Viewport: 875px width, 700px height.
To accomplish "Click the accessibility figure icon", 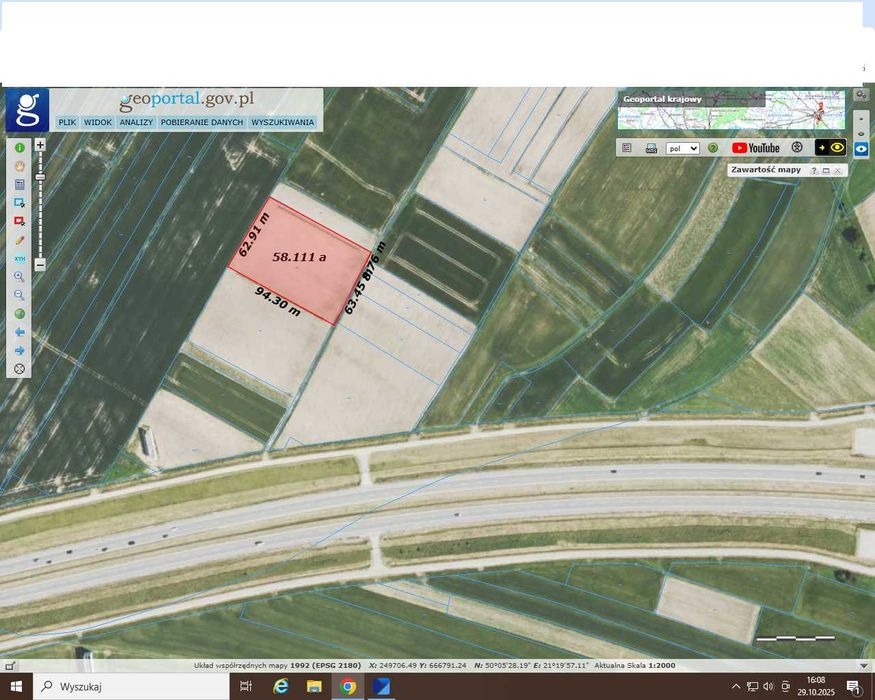I will pos(797,147).
